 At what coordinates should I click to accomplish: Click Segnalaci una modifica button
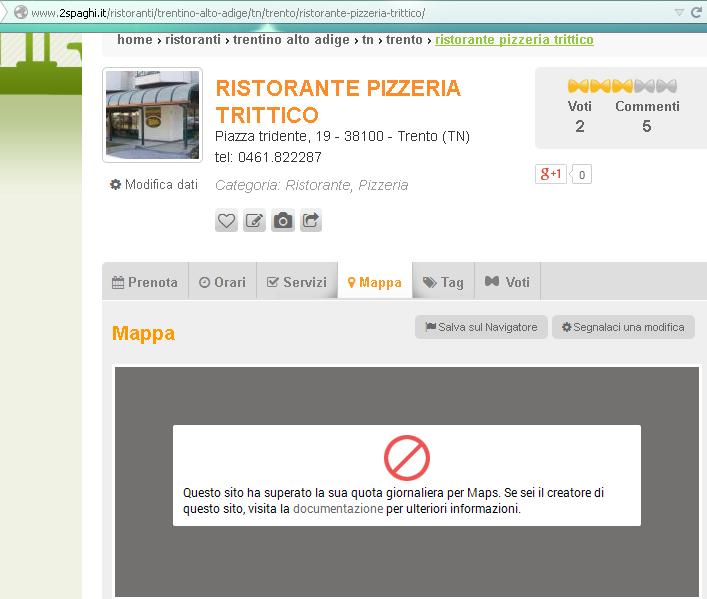tap(622, 327)
